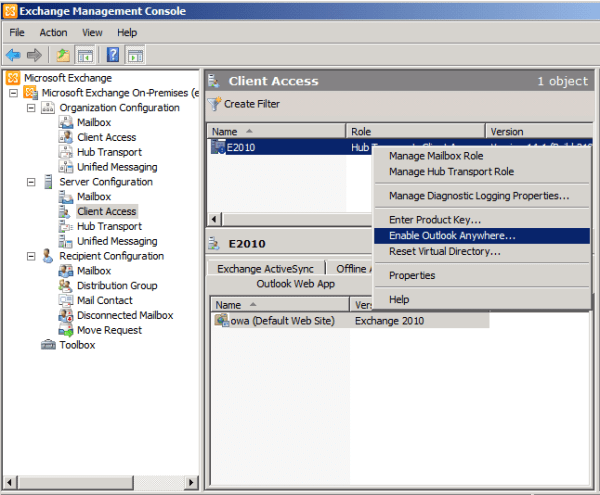
Task: Click the Create Filter funnel icon
Action: click(214, 104)
